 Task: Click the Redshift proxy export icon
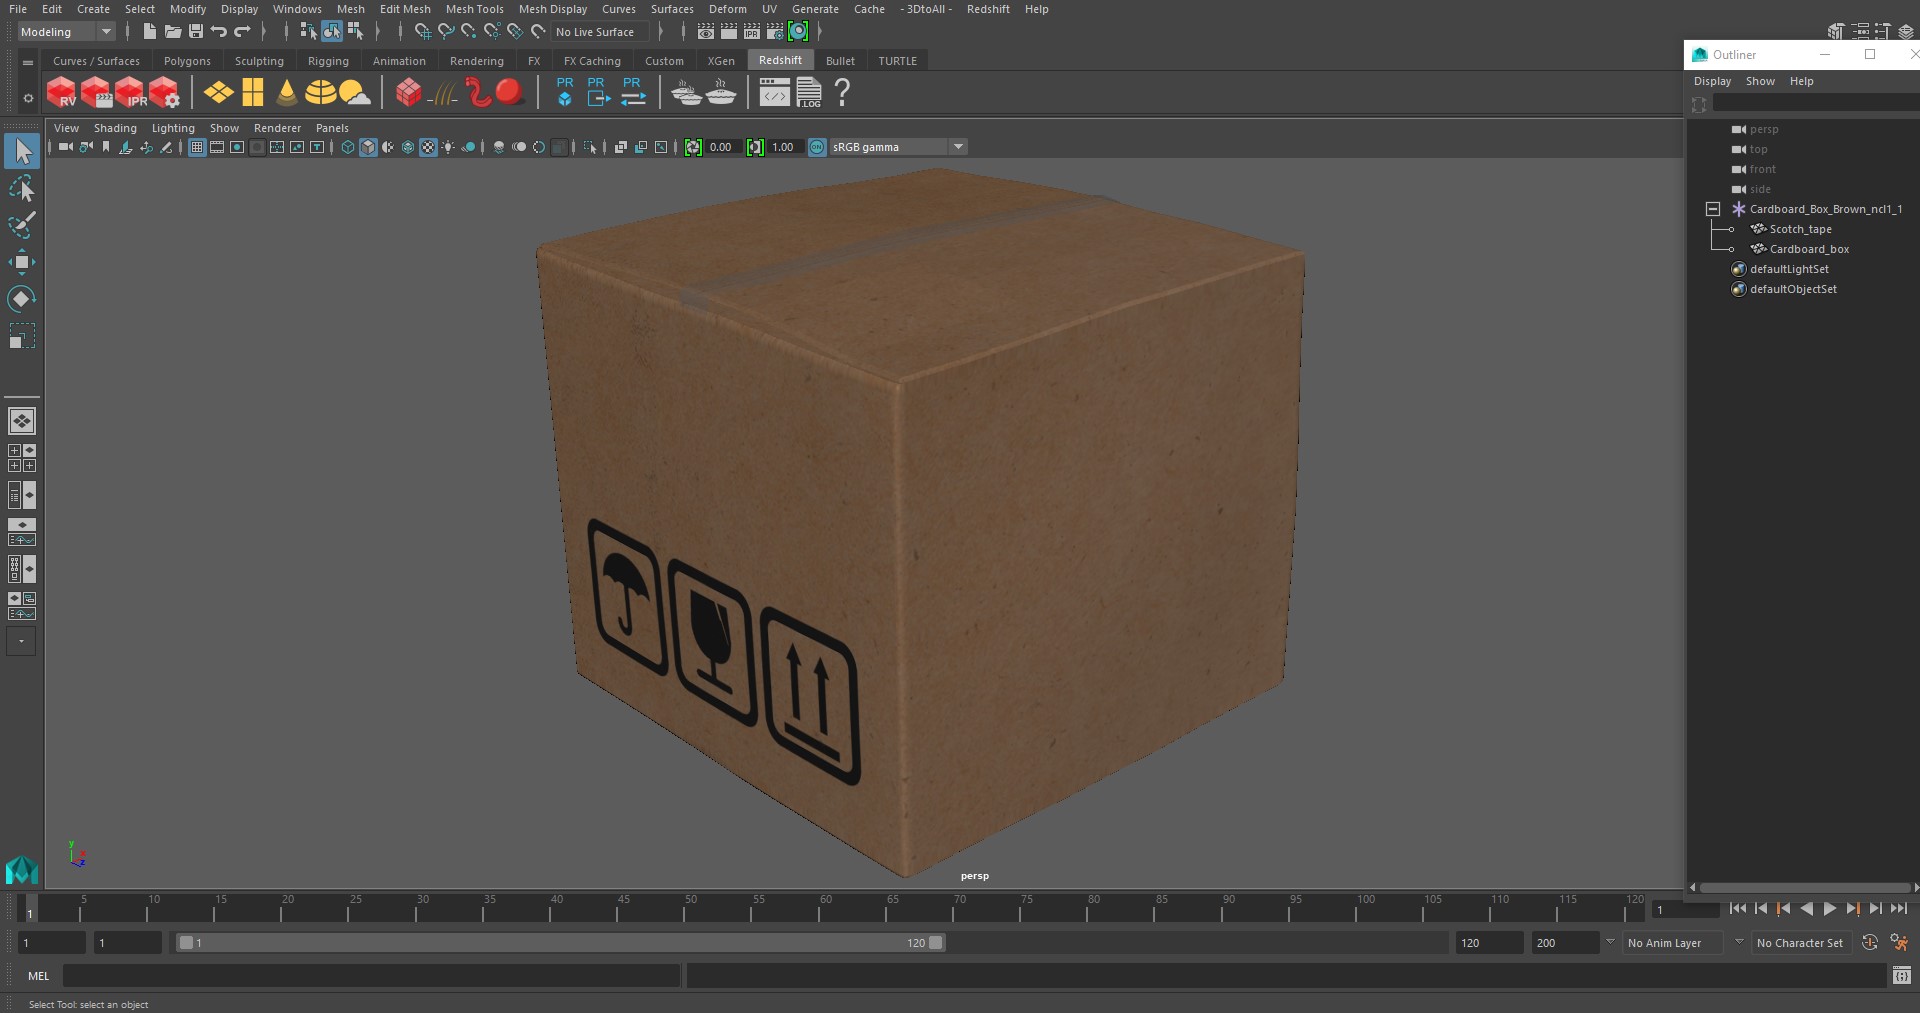tap(598, 93)
